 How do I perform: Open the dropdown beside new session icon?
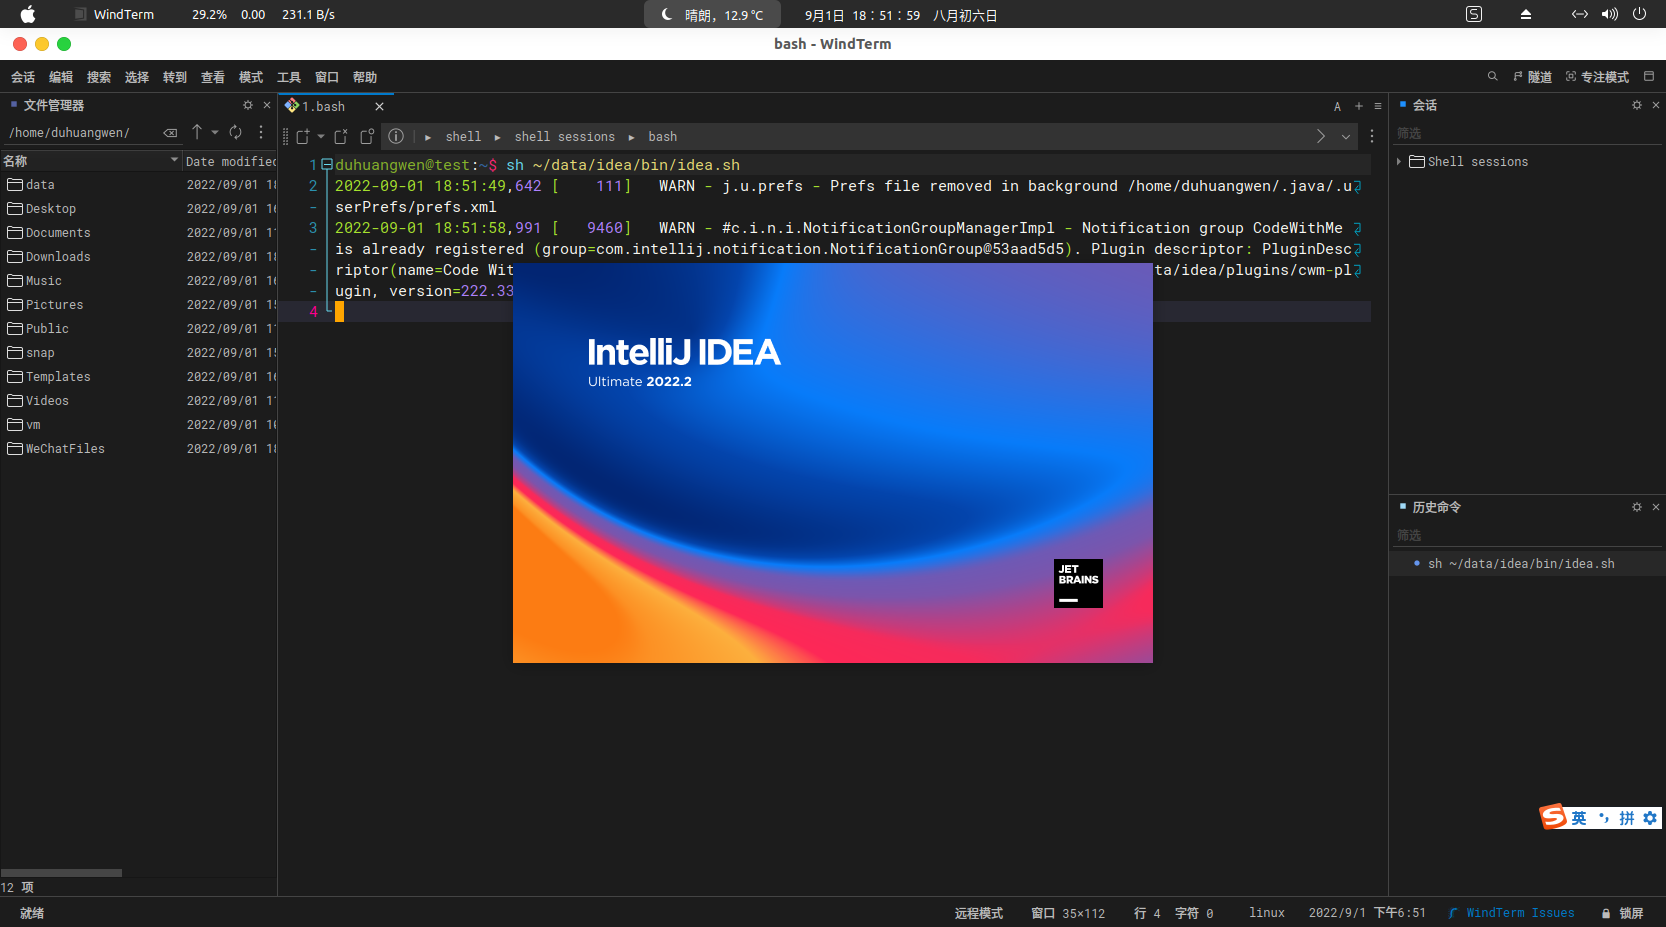click(x=321, y=136)
